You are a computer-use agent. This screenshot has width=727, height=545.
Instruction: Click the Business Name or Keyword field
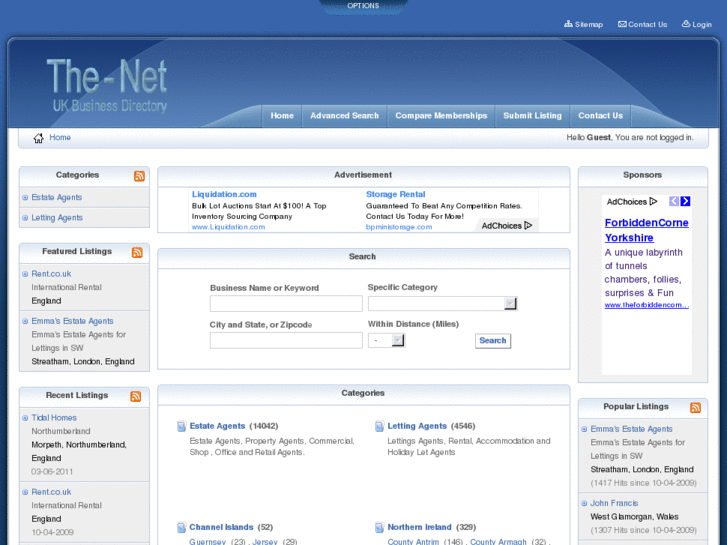click(286, 303)
